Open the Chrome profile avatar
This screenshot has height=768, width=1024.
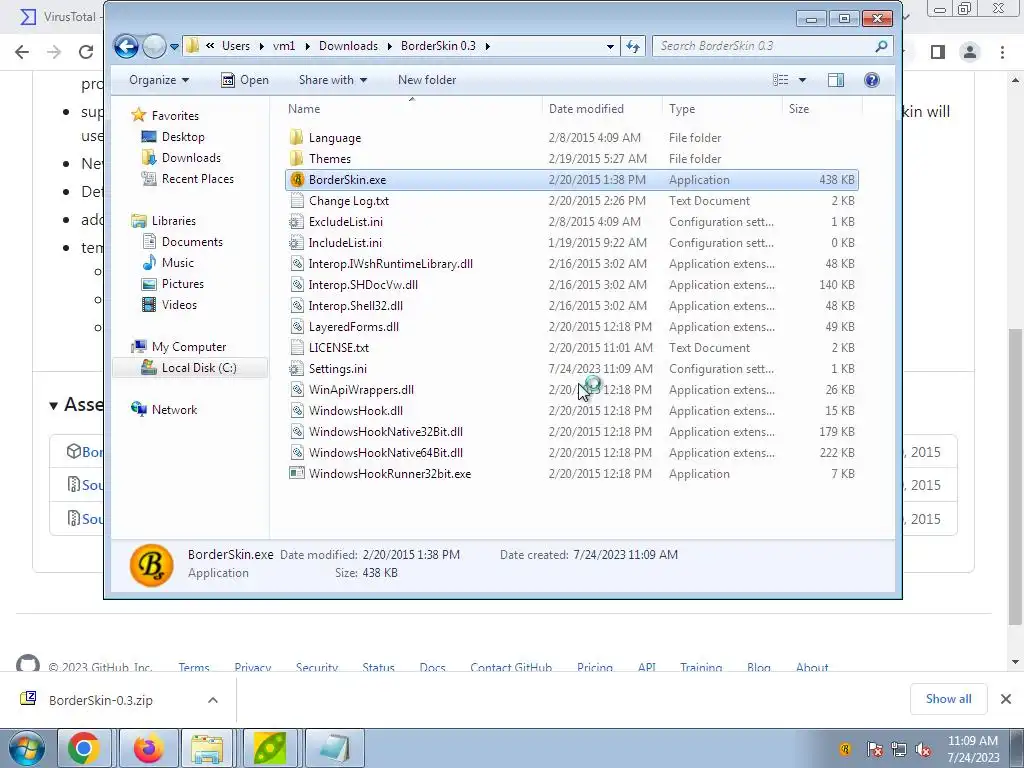(x=970, y=52)
